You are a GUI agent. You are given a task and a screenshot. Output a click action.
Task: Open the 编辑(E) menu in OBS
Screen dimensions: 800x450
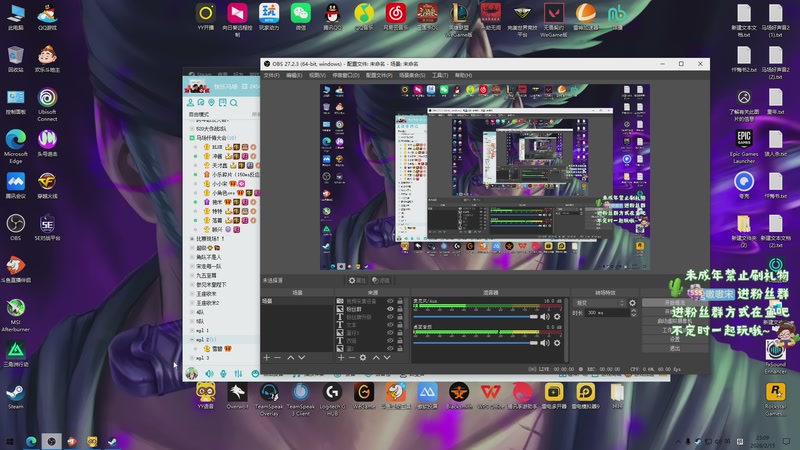coord(294,75)
